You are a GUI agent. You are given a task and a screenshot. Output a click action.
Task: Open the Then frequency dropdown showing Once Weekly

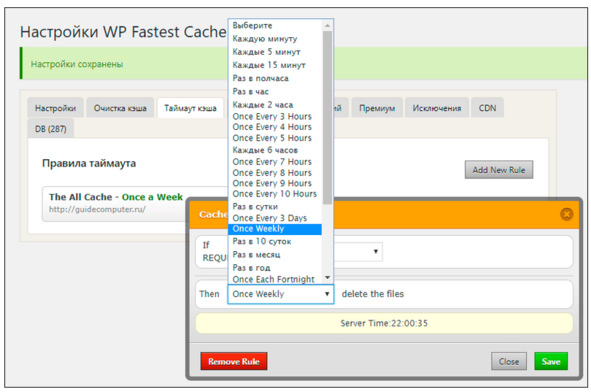pyautogui.click(x=280, y=294)
